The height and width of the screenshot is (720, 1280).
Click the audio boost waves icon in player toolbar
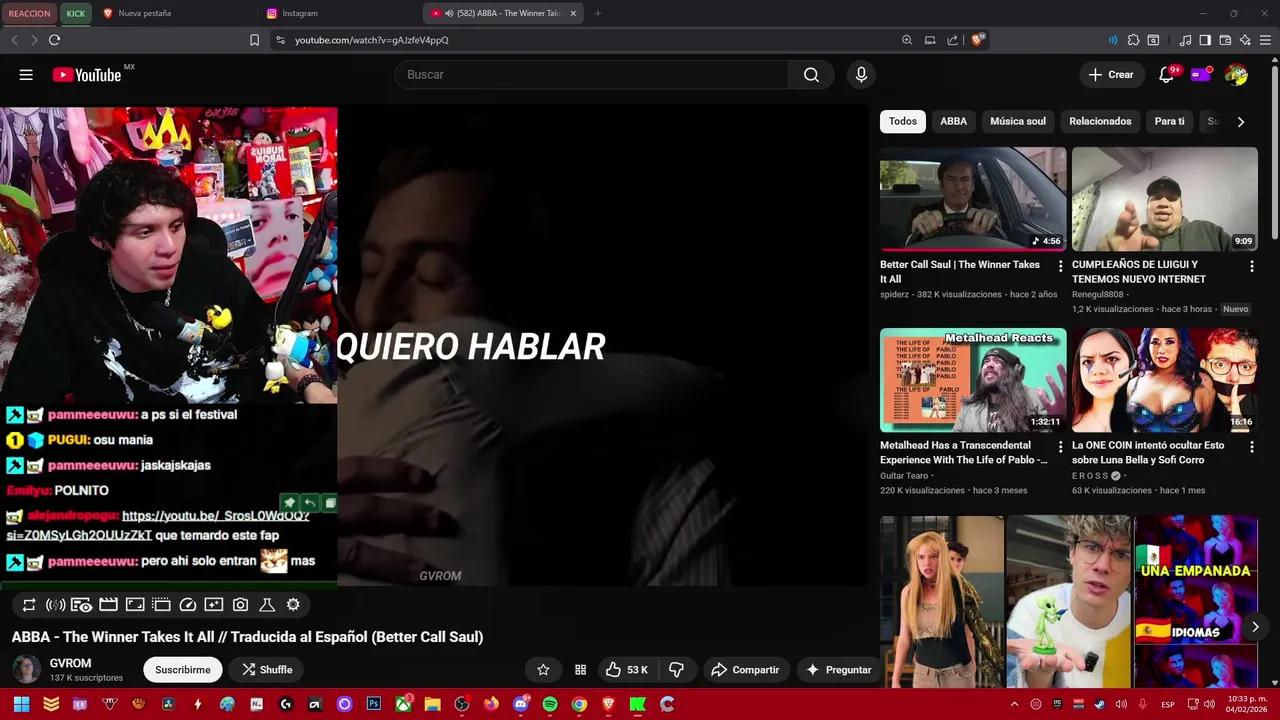tap(55, 605)
